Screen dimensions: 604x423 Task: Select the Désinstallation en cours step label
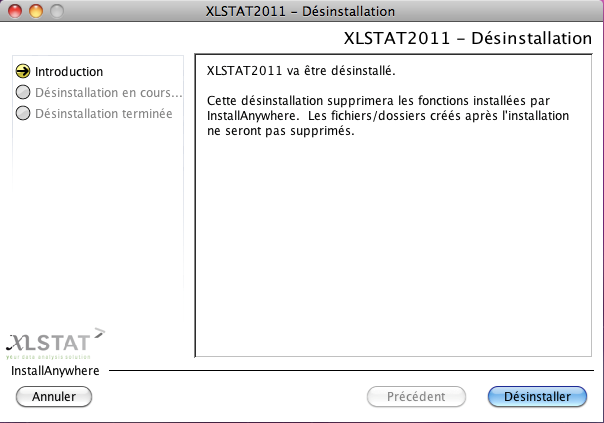click(x=108, y=93)
